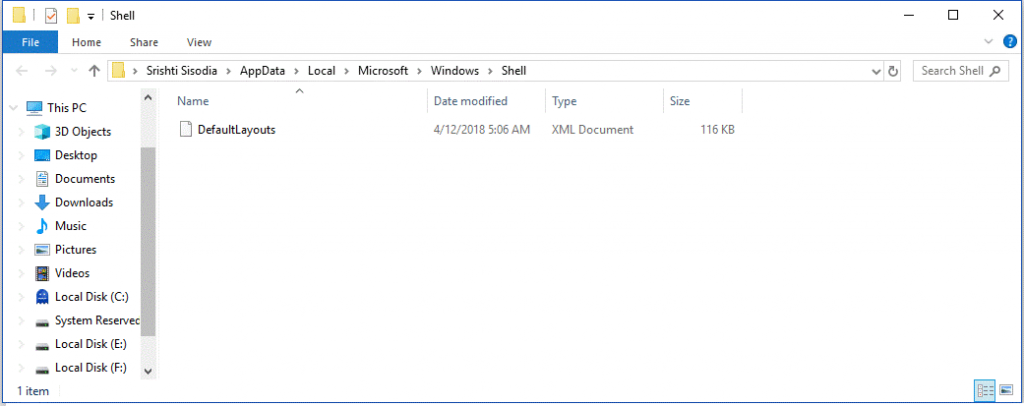
Task: Click the XML Document type cell
Action: (592, 130)
